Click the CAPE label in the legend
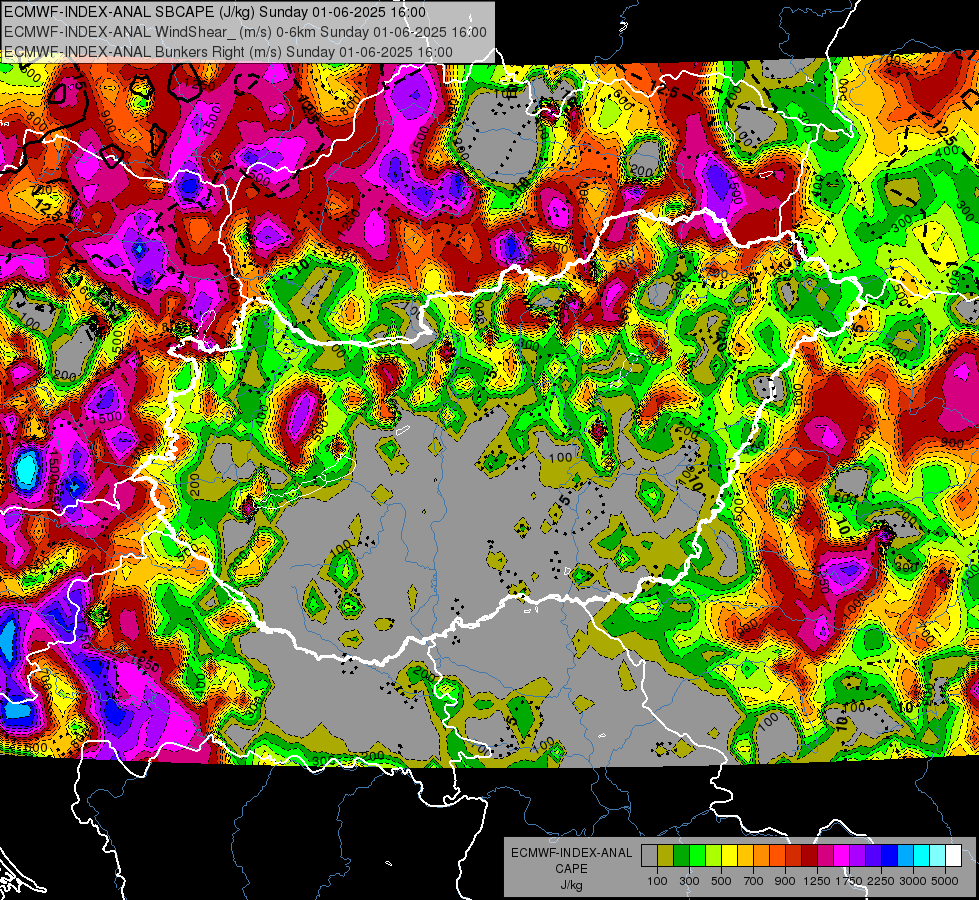 571,869
